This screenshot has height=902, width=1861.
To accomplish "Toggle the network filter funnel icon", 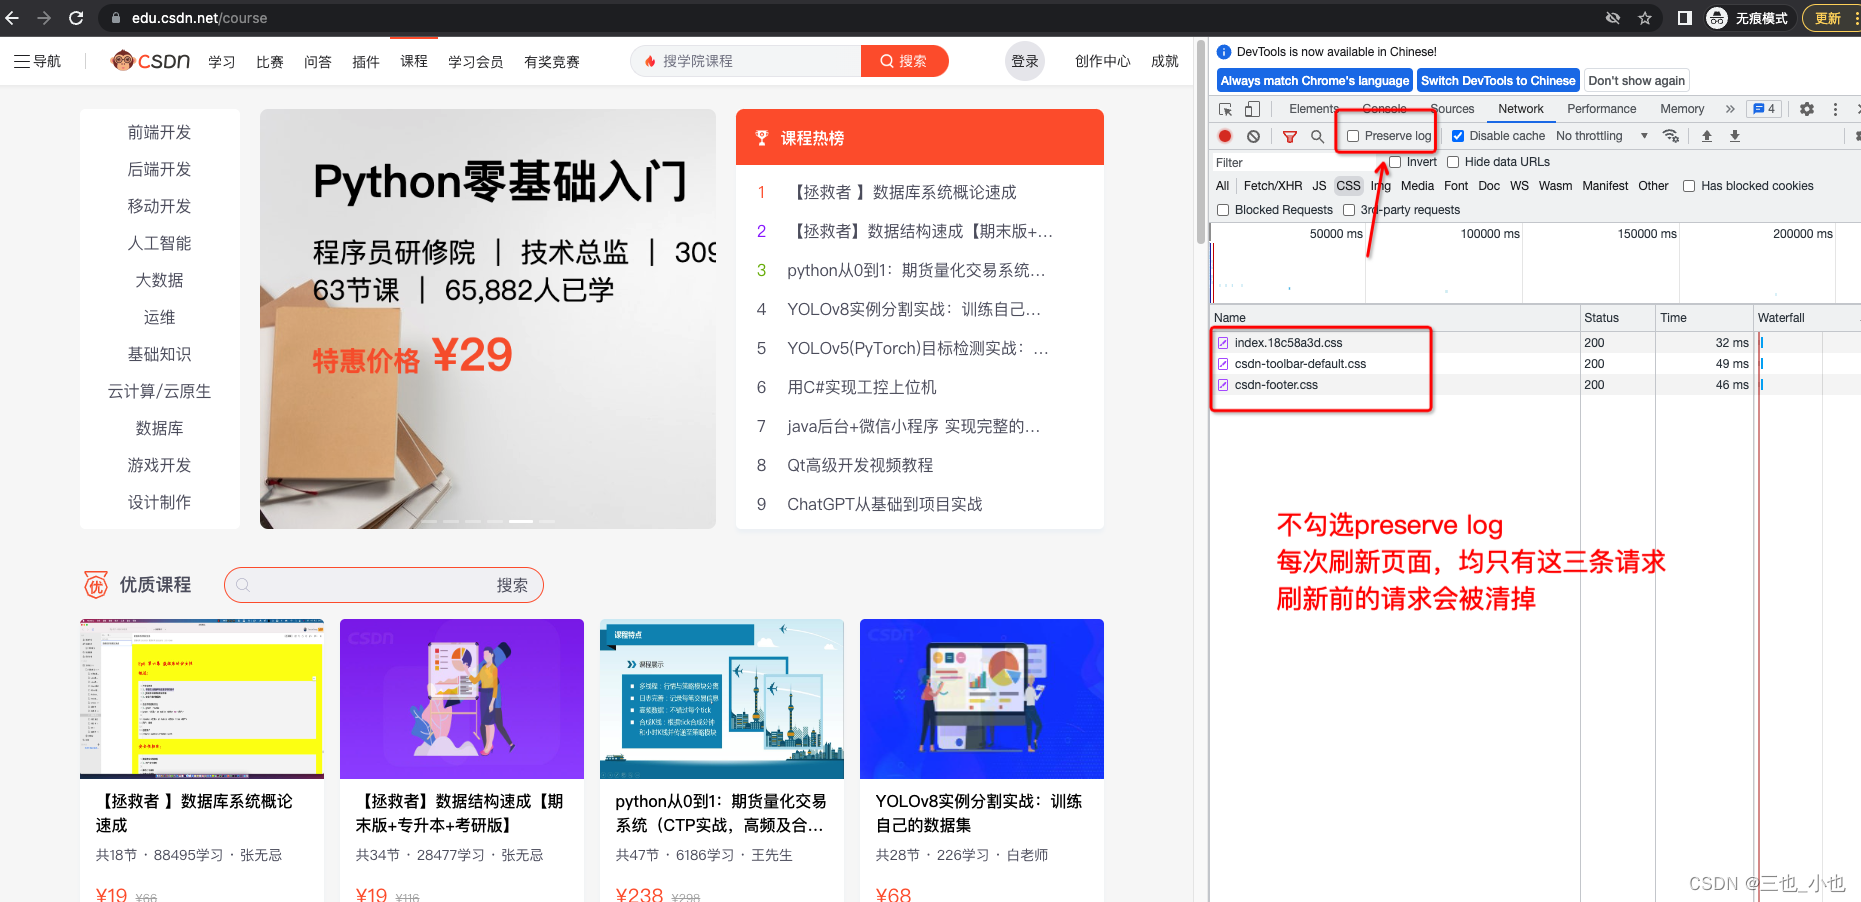I will pyautogui.click(x=1290, y=136).
